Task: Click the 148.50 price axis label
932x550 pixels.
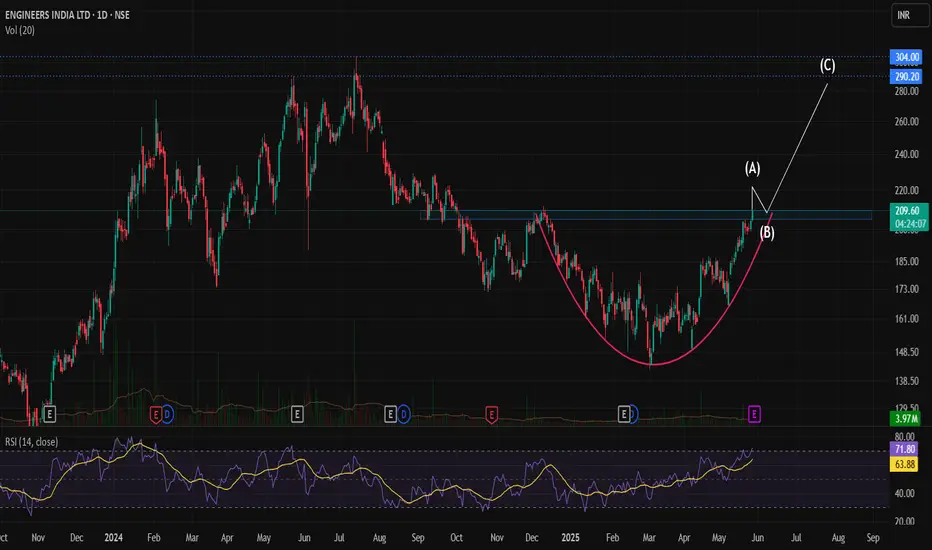Action: point(906,352)
